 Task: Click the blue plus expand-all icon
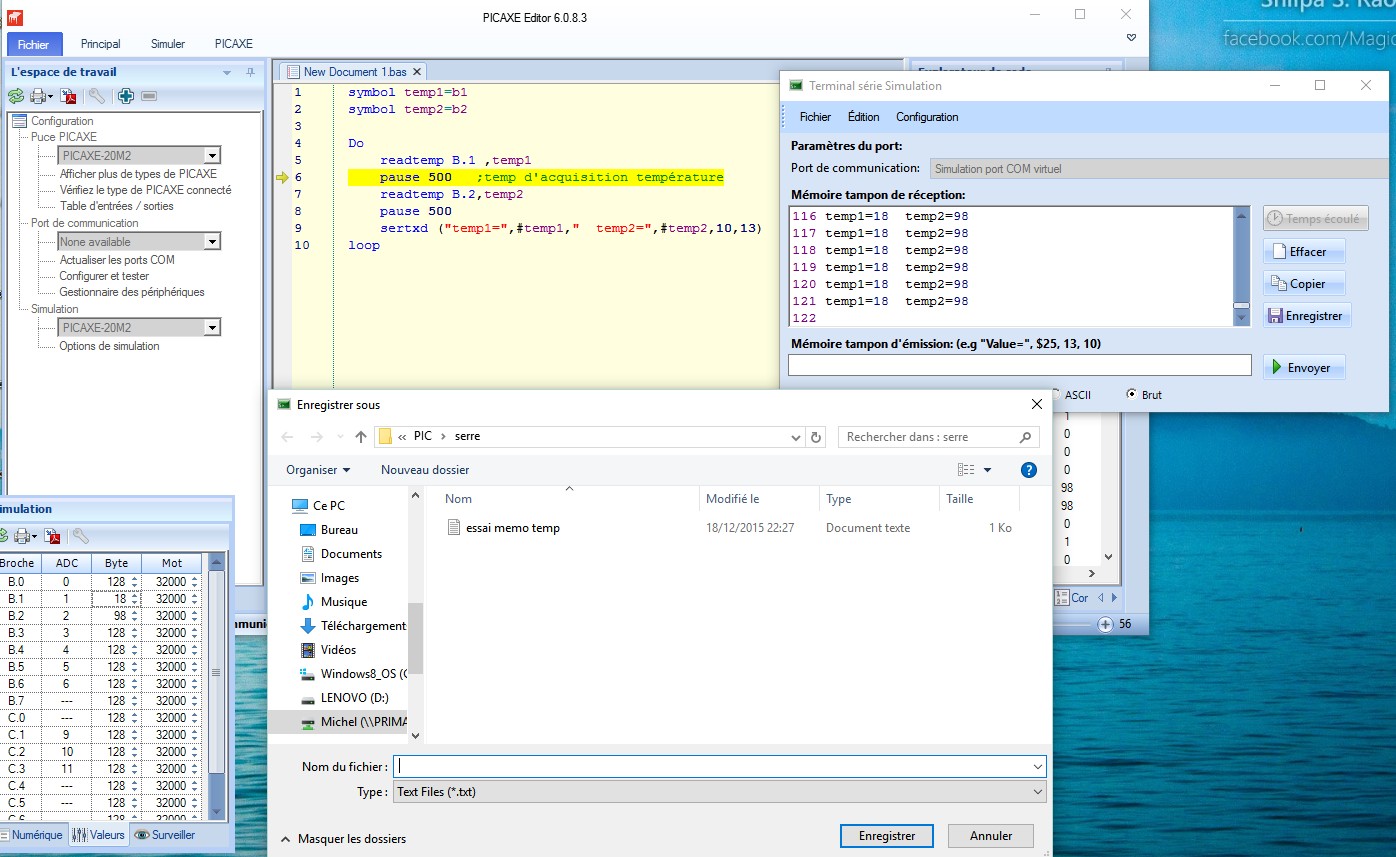point(125,96)
